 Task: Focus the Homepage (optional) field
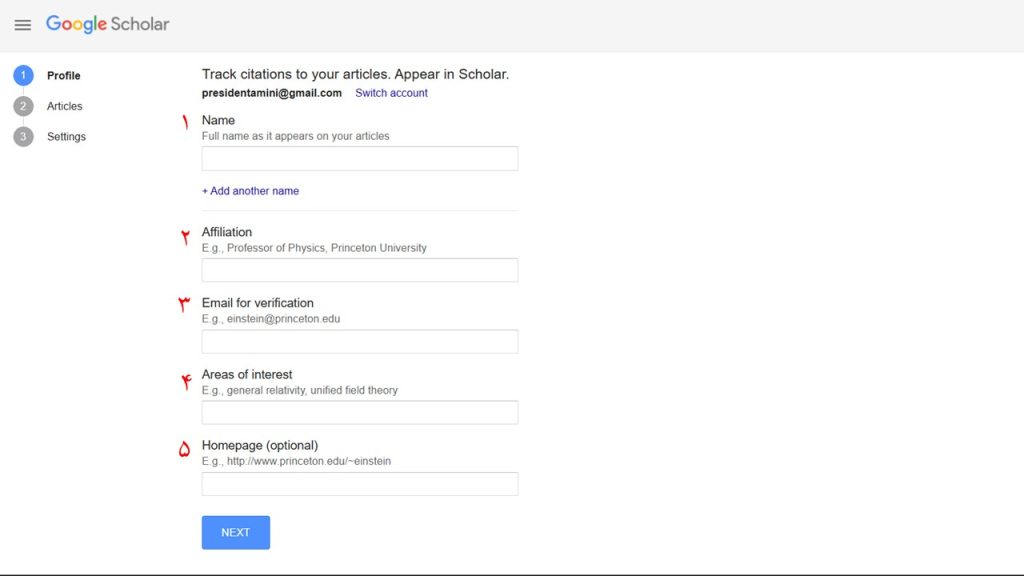(x=360, y=484)
